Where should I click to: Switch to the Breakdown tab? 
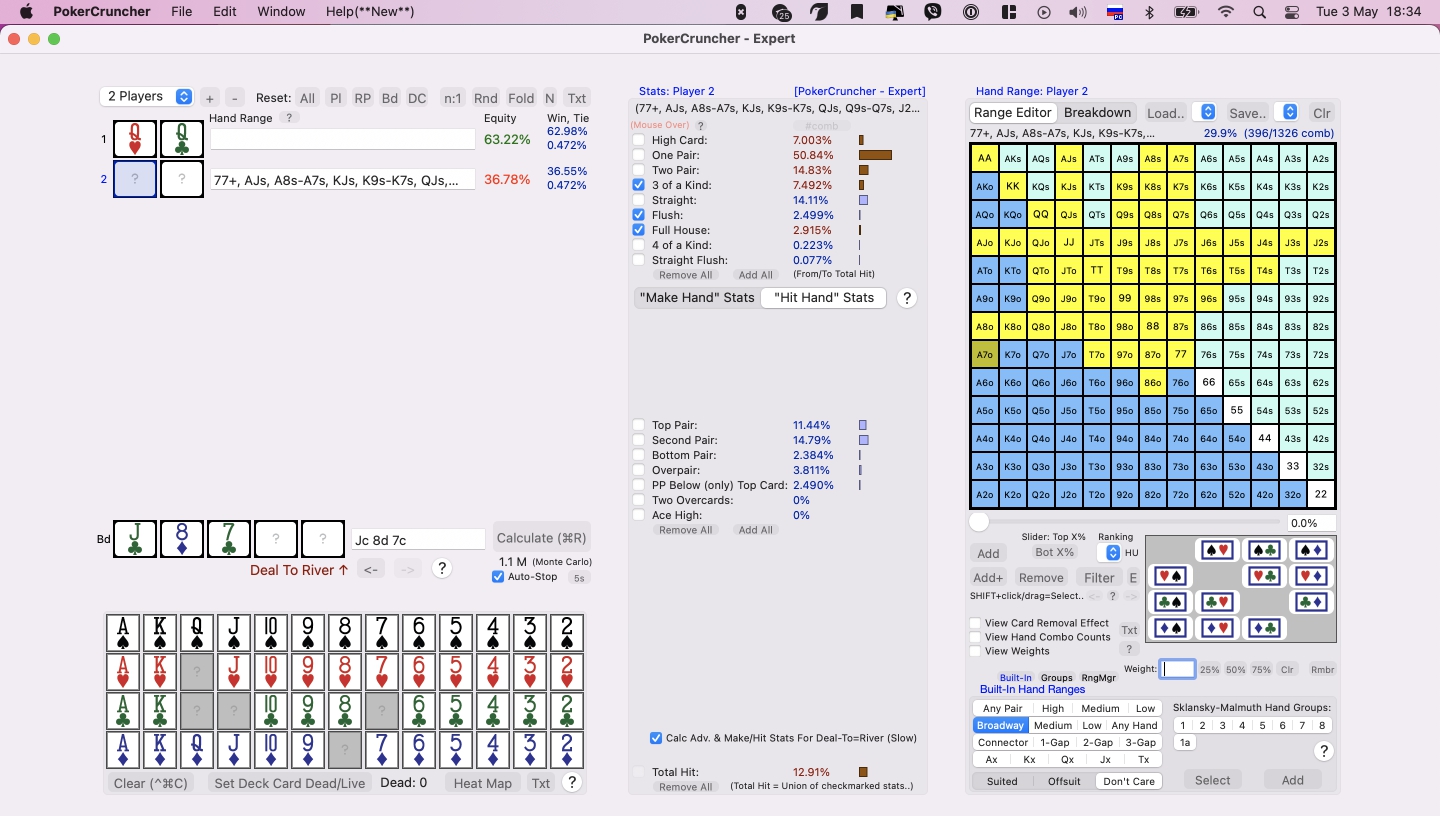coord(1097,113)
